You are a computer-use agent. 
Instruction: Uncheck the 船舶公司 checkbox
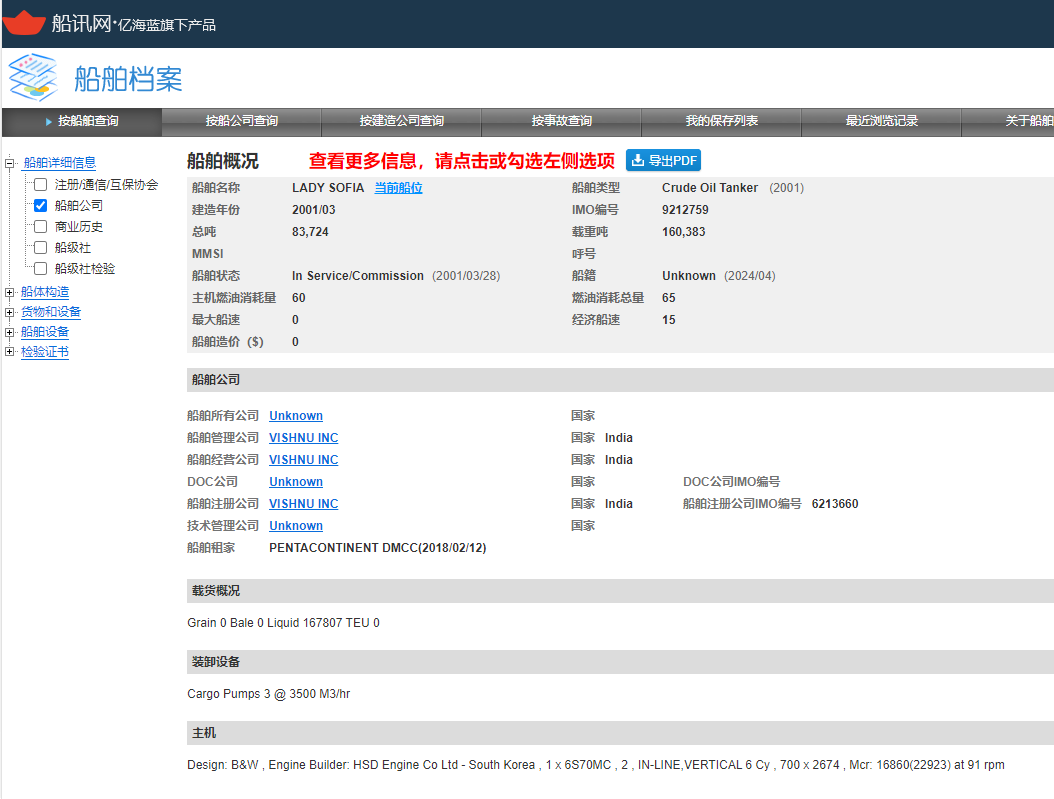[40, 205]
